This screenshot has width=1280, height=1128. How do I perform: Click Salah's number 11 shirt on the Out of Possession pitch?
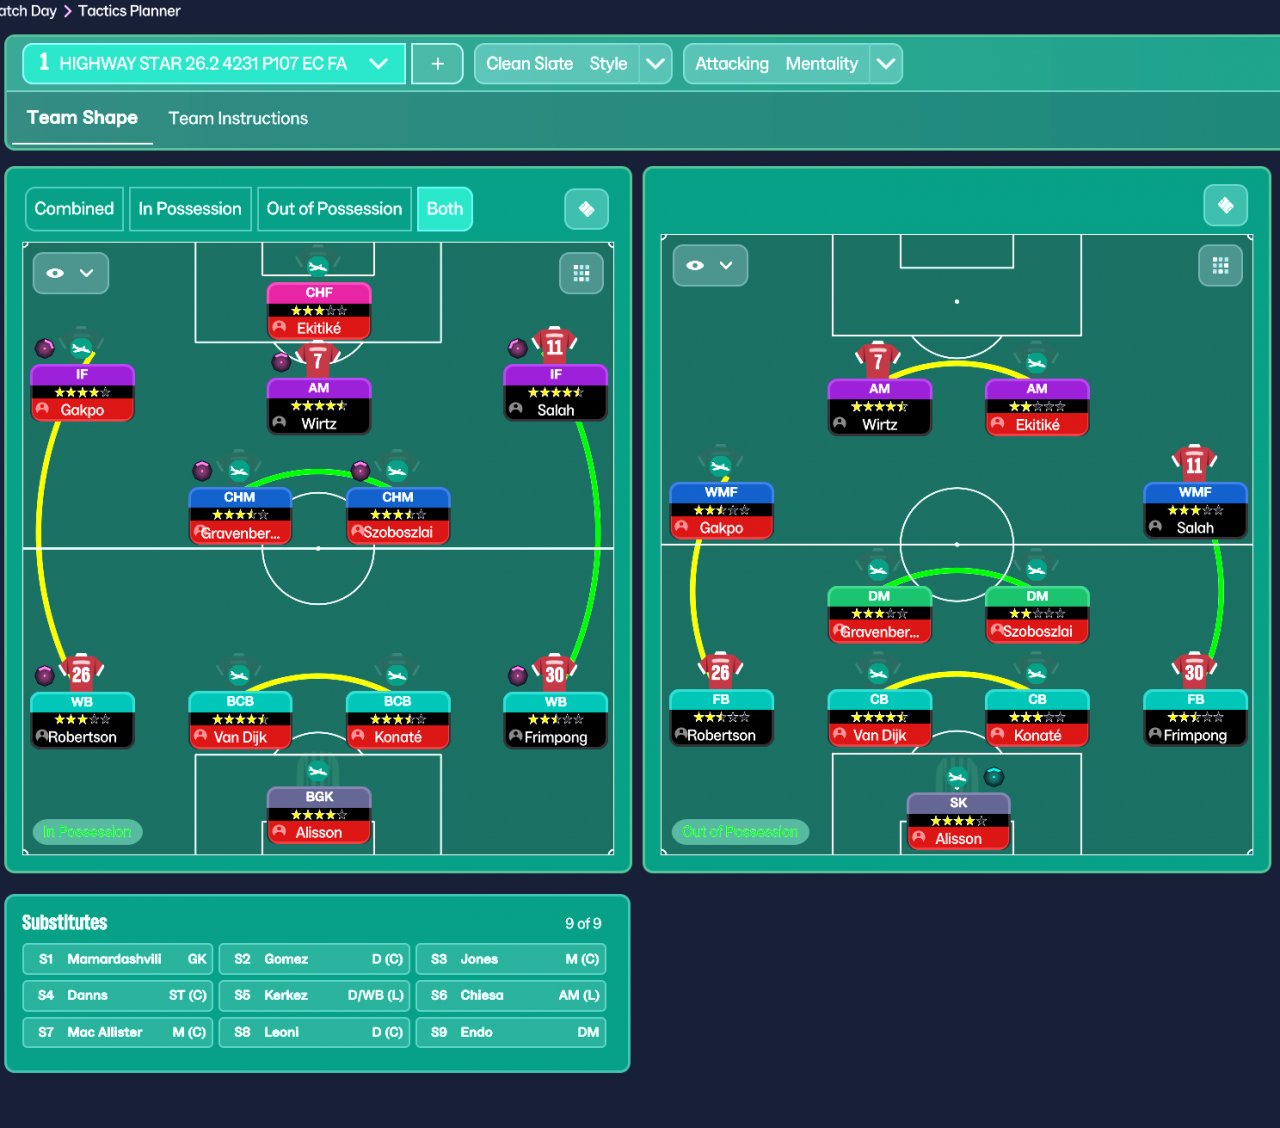pos(1194,464)
